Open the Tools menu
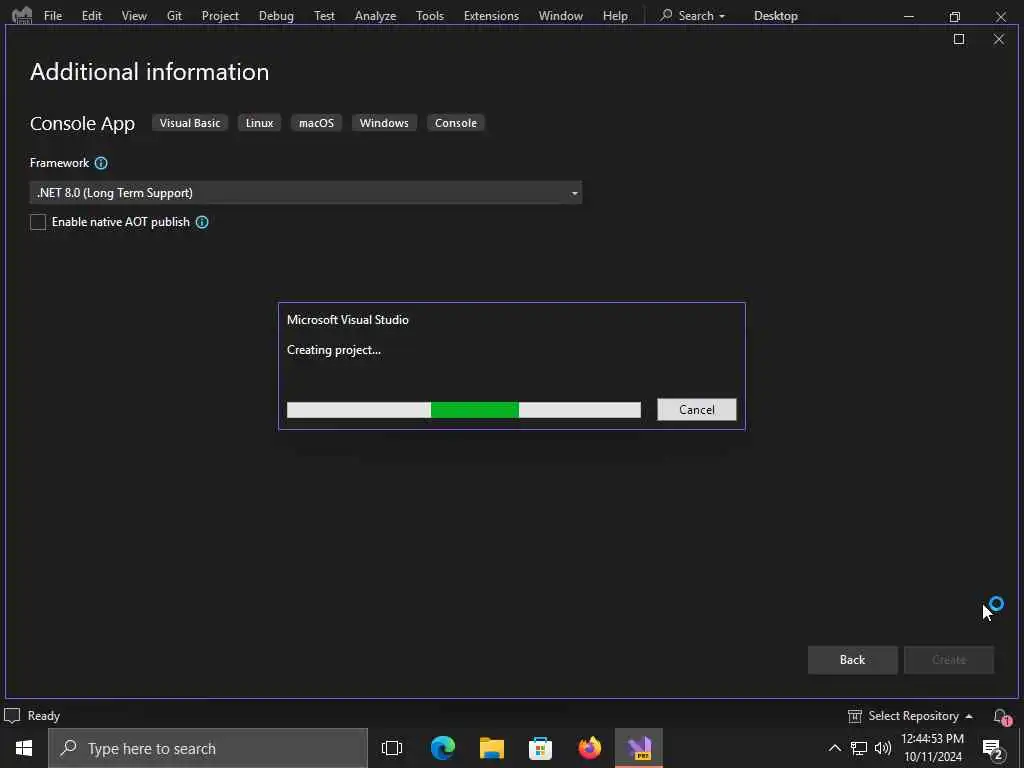 [430, 16]
